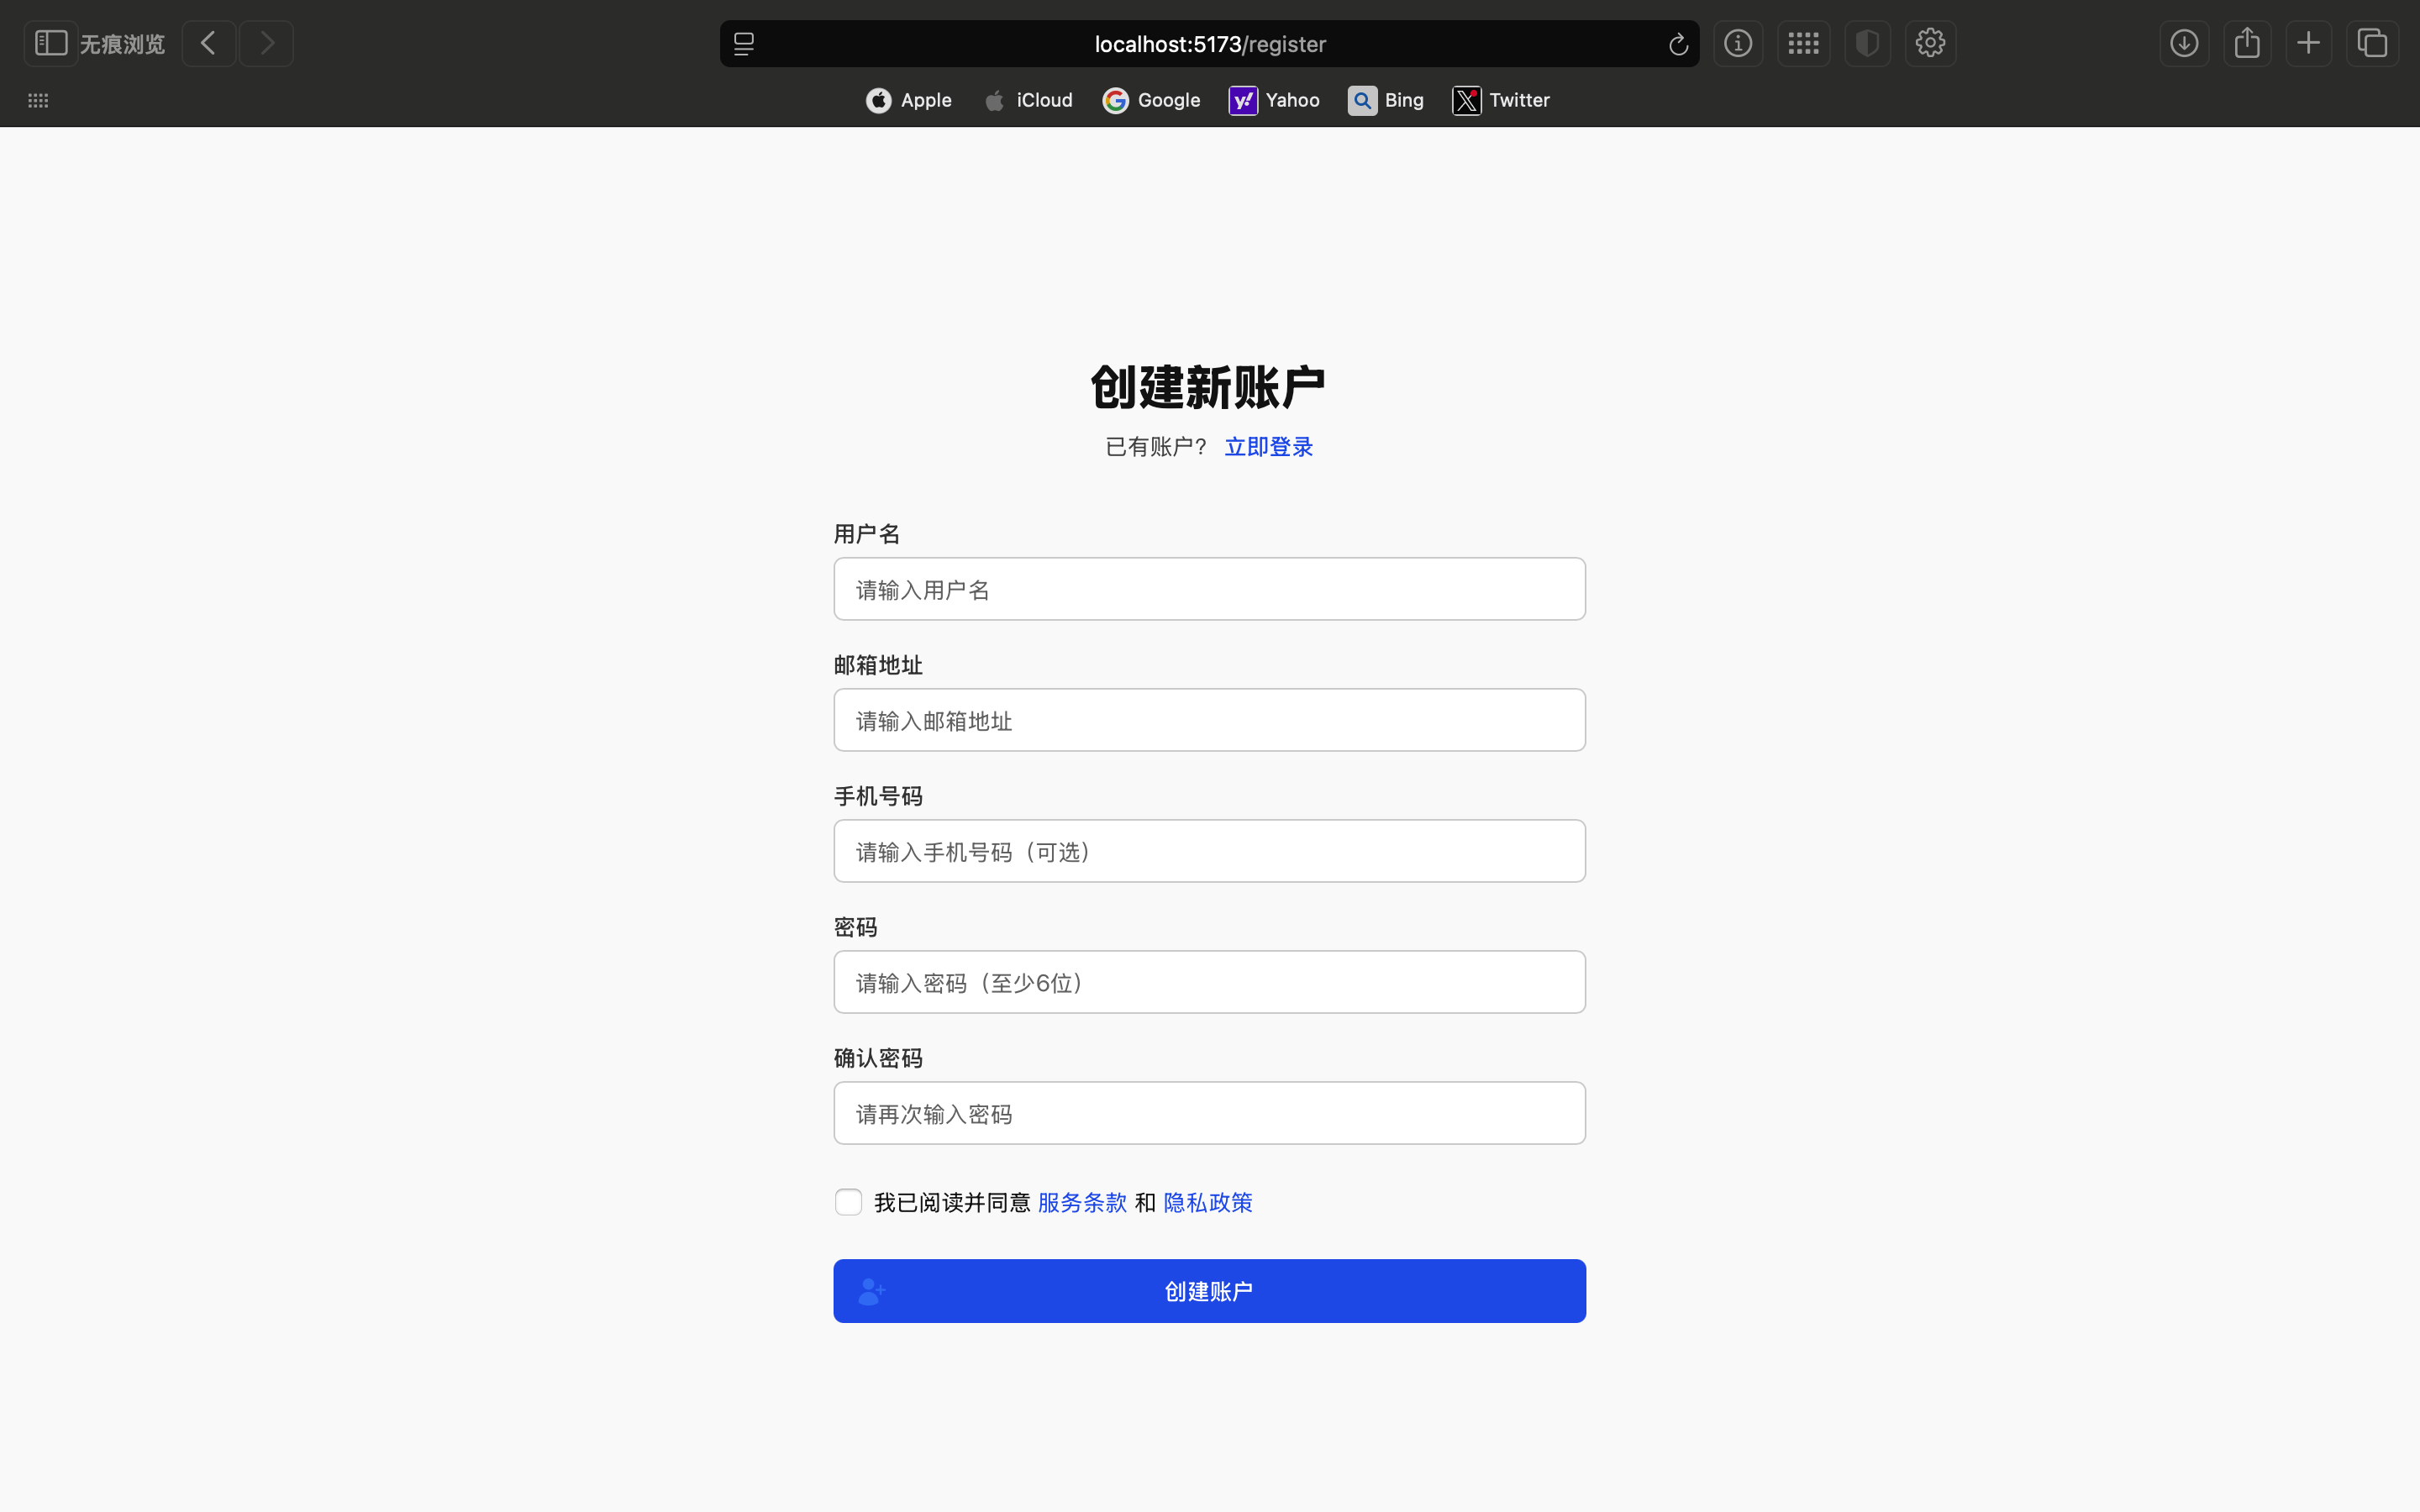This screenshot has height=1512, width=2420.
Task: Open the Yahoo bookmark
Action: pyautogui.click(x=1274, y=100)
